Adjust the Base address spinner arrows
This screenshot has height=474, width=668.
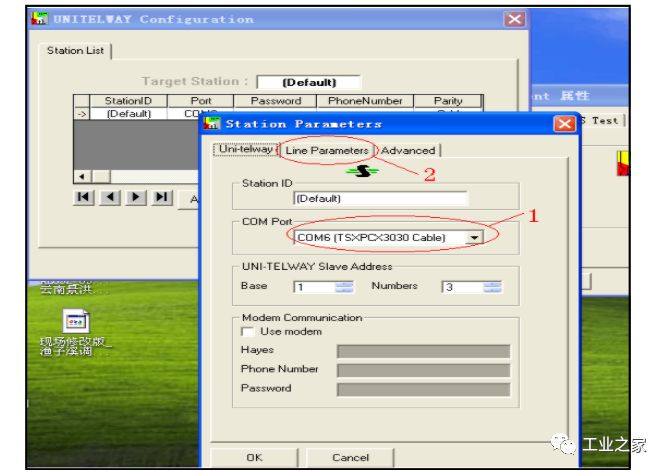pyautogui.click(x=344, y=287)
